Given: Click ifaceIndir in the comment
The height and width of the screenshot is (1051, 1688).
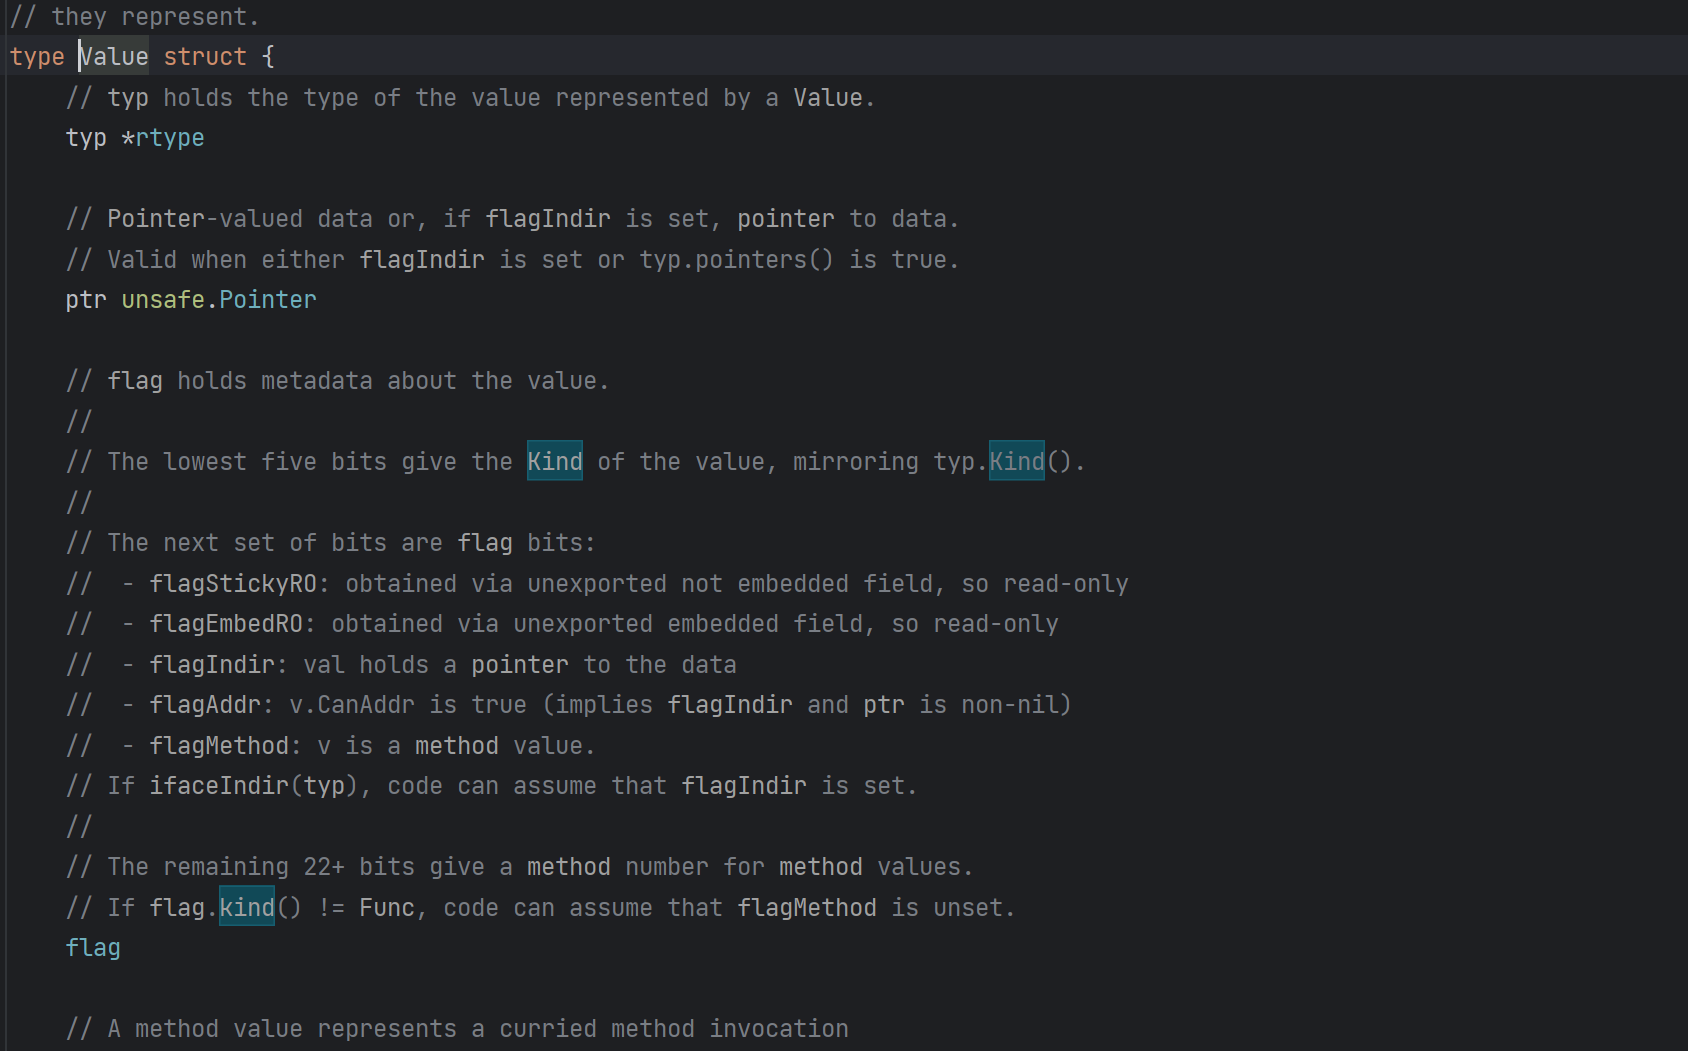Looking at the screenshot, I should (x=219, y=786).
